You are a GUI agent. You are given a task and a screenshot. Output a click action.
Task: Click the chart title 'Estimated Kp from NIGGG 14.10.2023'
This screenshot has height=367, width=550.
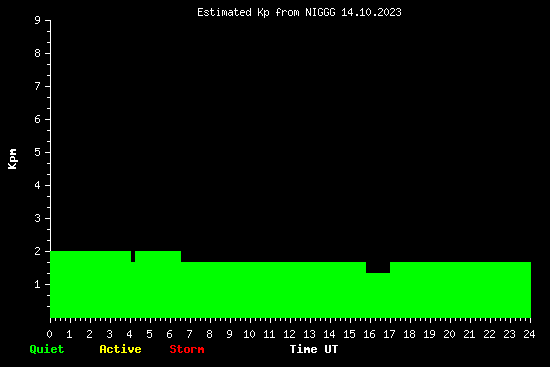pyautogui.click(x=299, y=13)
